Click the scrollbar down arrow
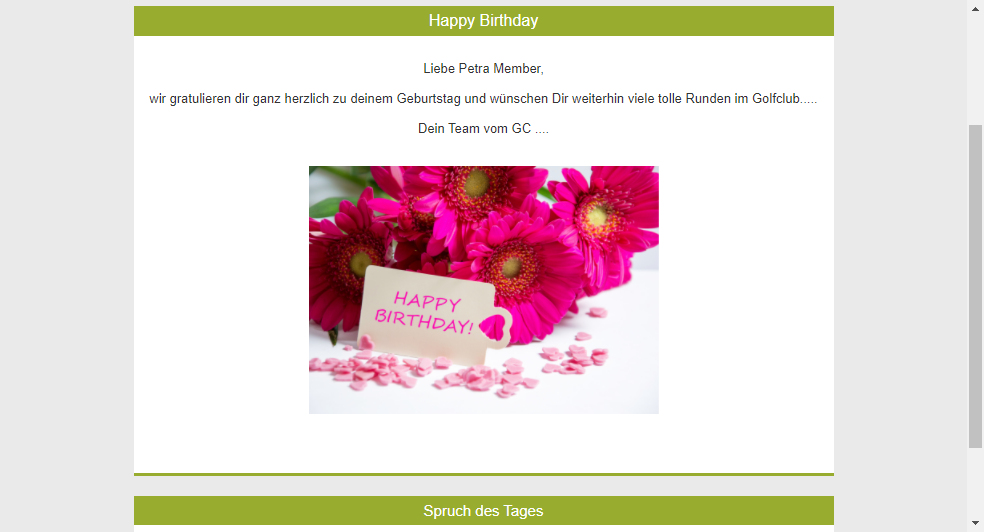This screenshot has height=532, width=984. [x=975, y=523]
